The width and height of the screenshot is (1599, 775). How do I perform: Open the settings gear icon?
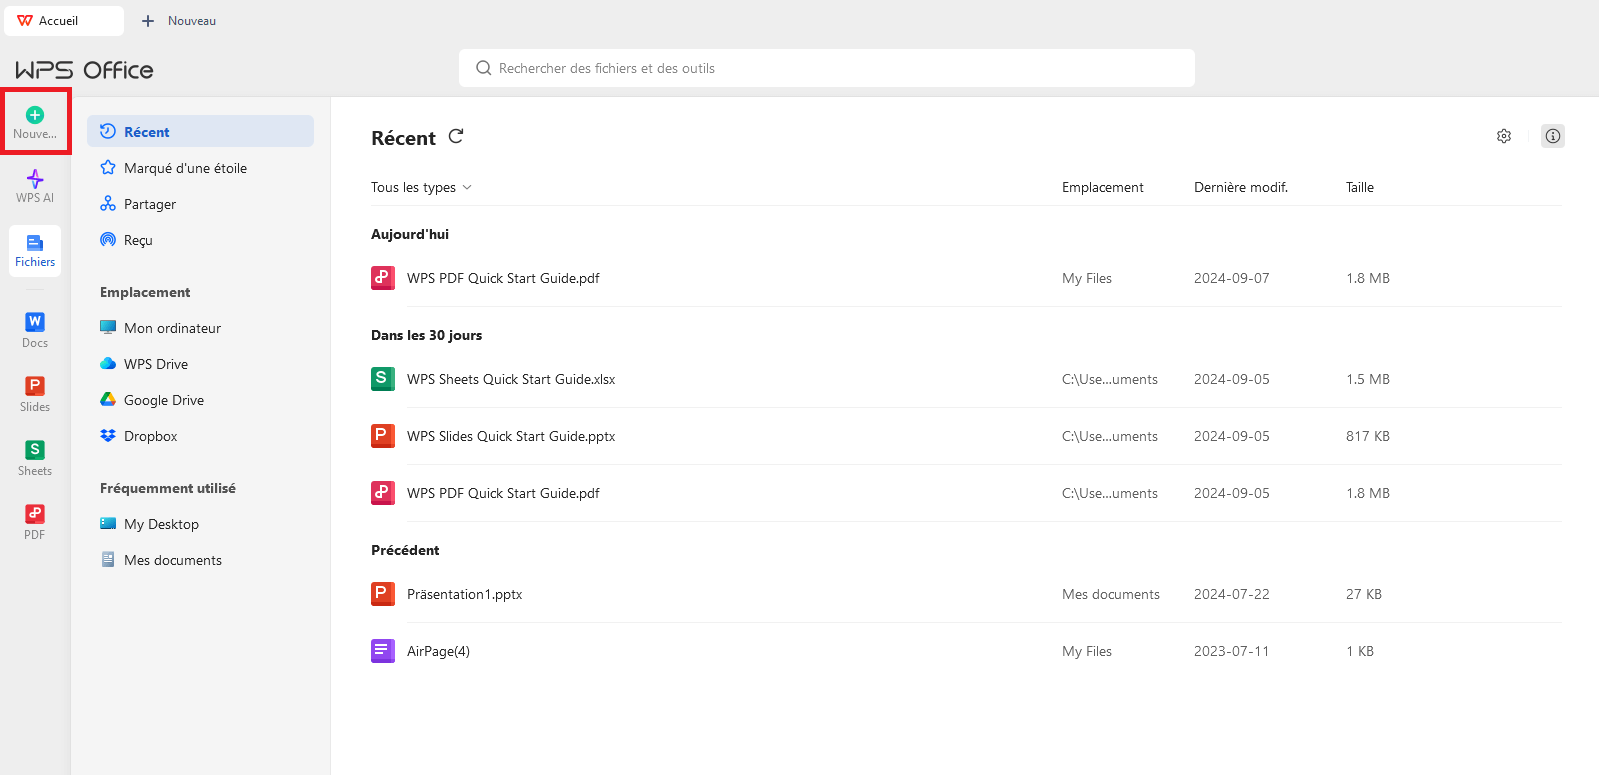coord(1503,136)
